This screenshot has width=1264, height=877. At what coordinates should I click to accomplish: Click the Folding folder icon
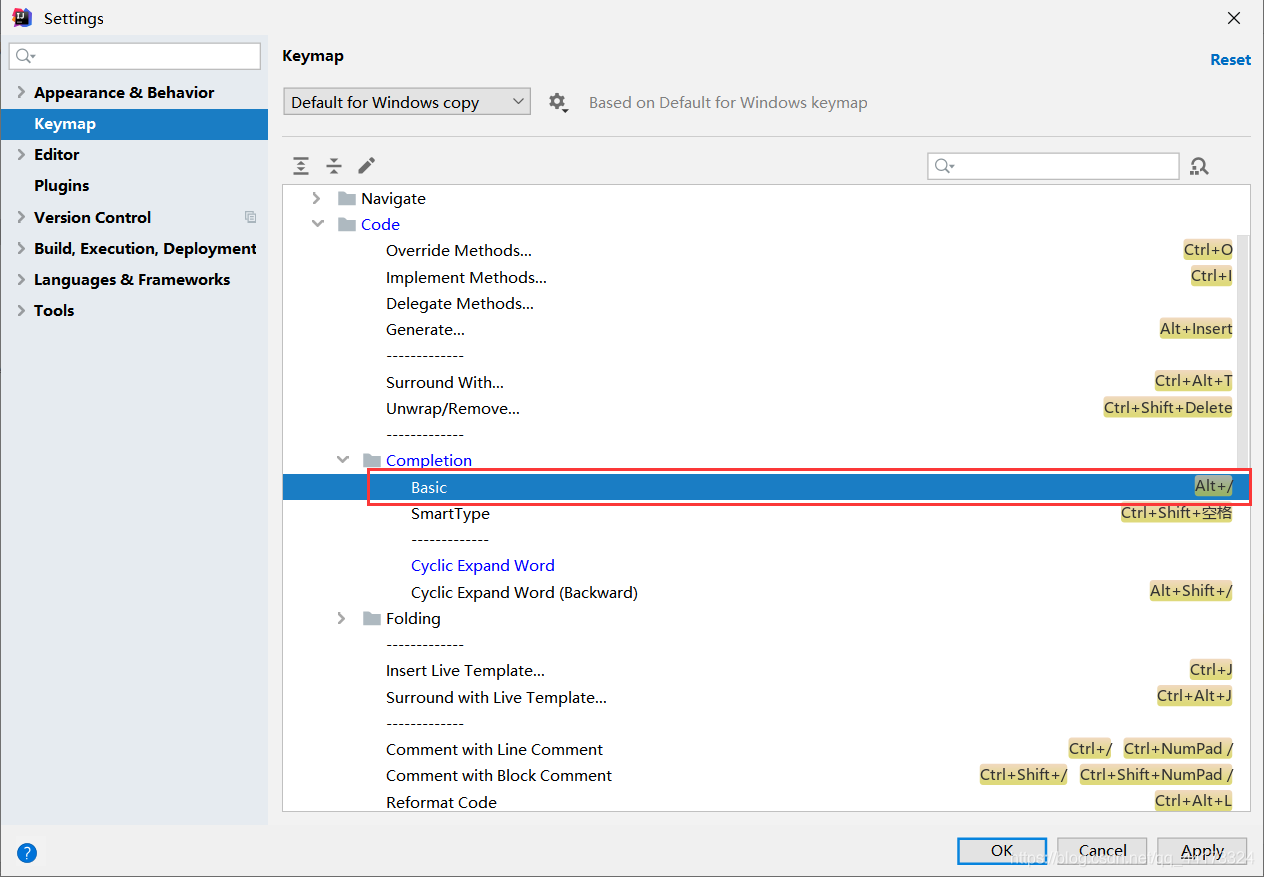point(372,618)
